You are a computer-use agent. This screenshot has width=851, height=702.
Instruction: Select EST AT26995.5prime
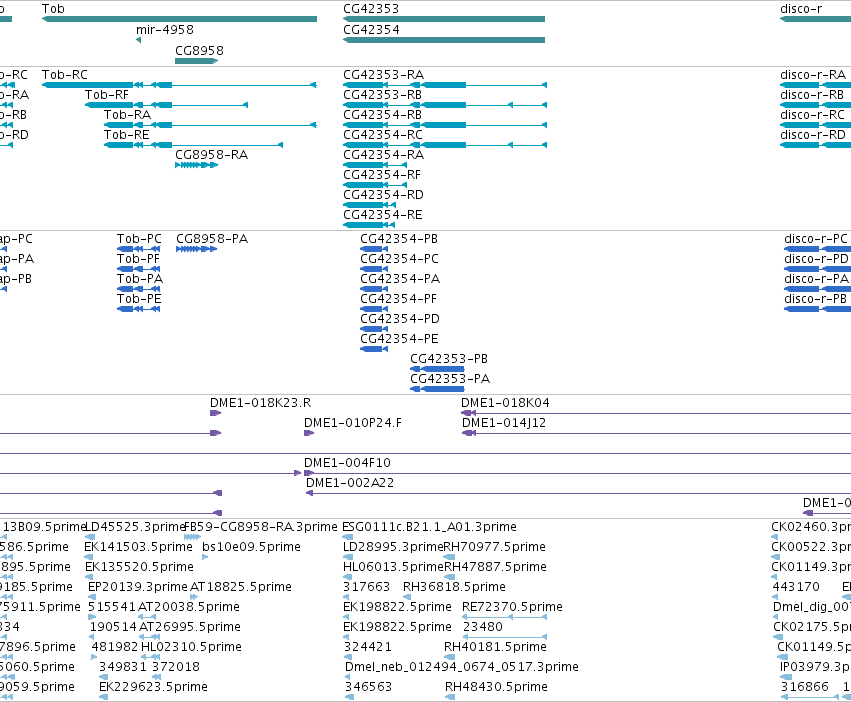(x=190, y=627)
